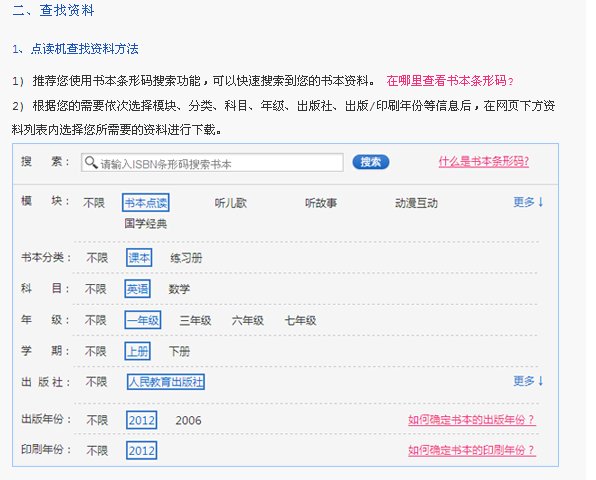Choose the 六年级 grade
This screenshot has height=480, width=596.
(x=247, y=320)
